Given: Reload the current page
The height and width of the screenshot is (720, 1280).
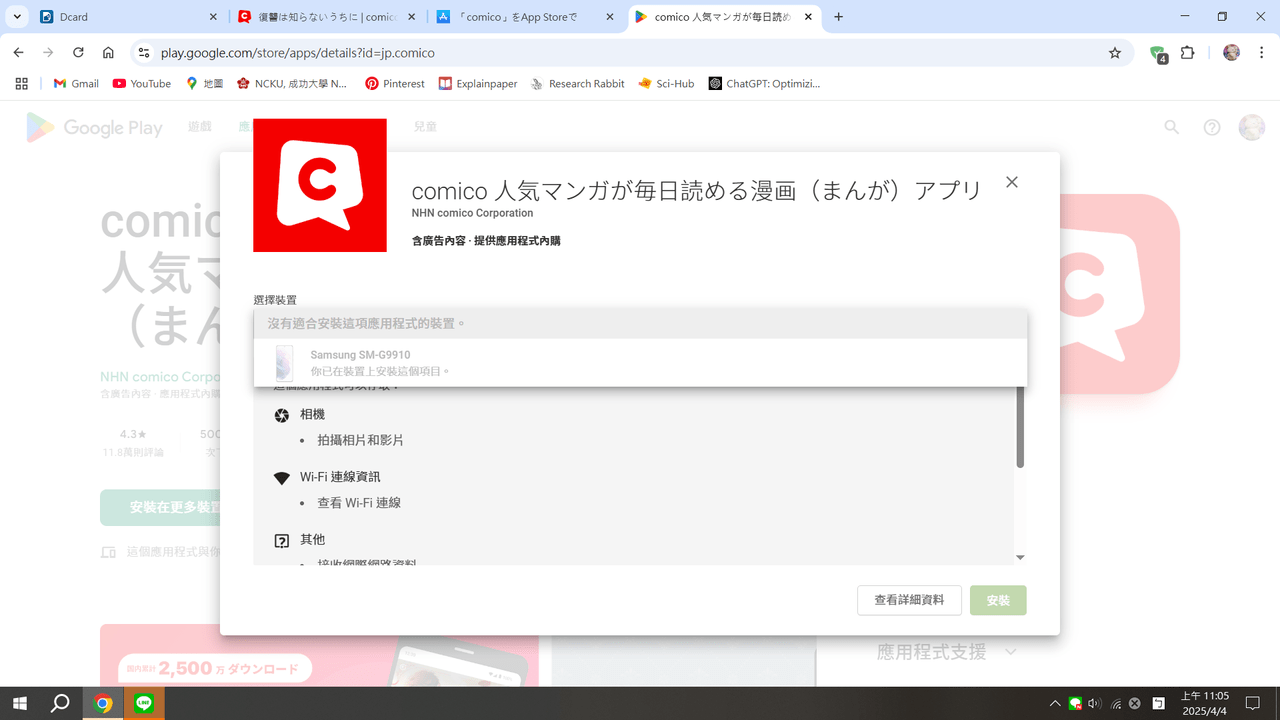Looking at the screenshot, I should [78, 53].
